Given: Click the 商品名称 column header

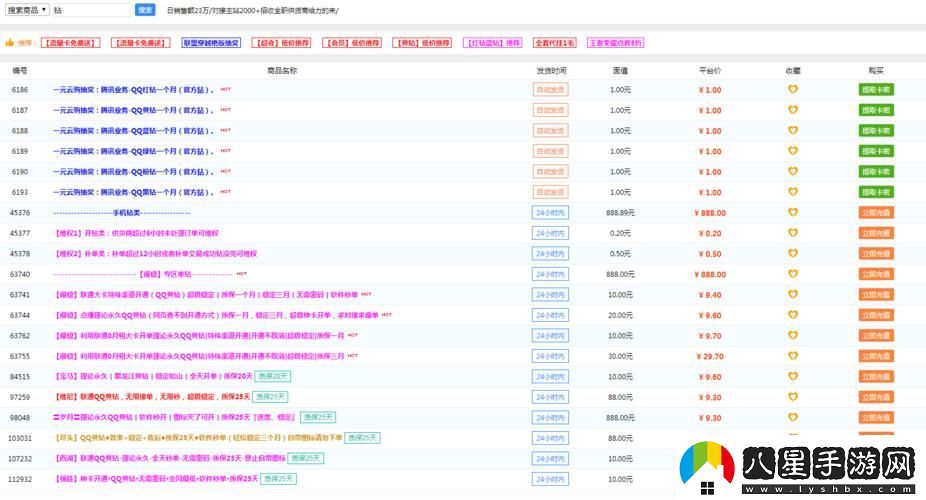Looking at the screenshot, I should tap(282, 70).
